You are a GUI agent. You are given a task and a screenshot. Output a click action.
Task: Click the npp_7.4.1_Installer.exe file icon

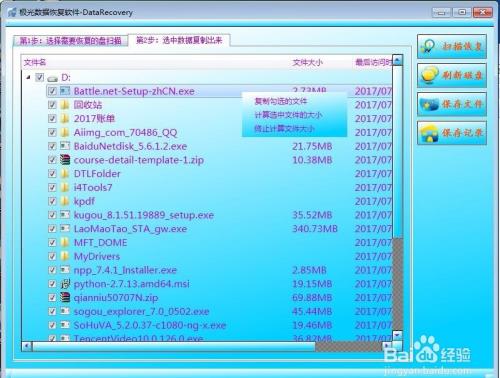pyautogui.click(x=65, y=270)
